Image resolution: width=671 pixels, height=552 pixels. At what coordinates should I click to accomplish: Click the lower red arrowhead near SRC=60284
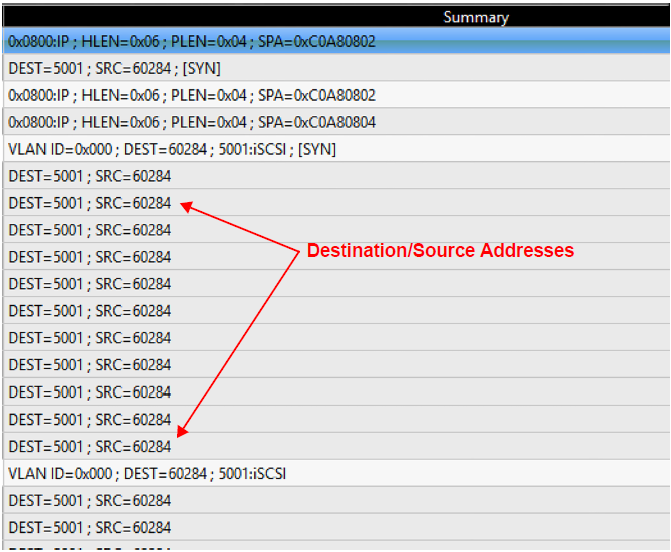[x=183, y=432]
